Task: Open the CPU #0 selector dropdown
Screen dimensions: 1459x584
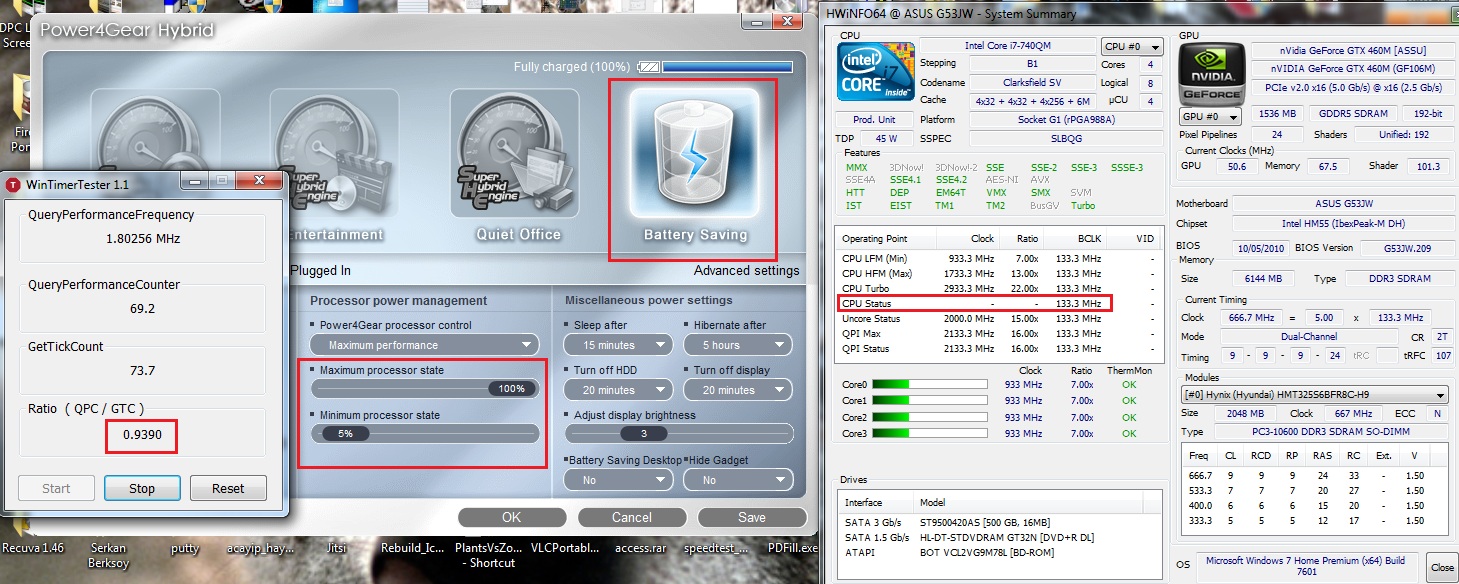Action: pos(1132,47)
